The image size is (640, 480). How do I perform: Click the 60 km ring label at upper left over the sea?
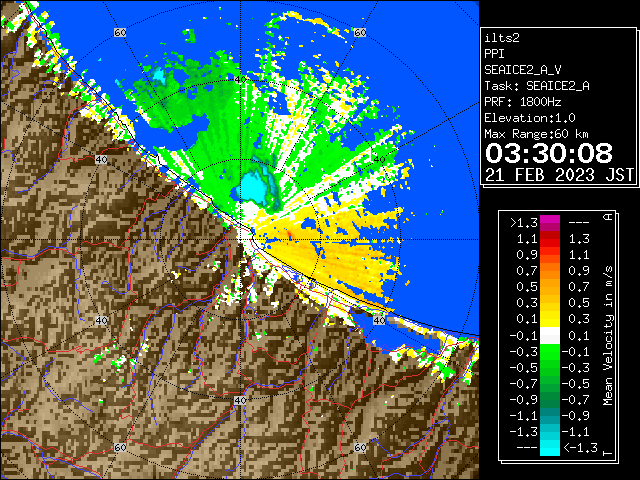[x=120, y=32]
